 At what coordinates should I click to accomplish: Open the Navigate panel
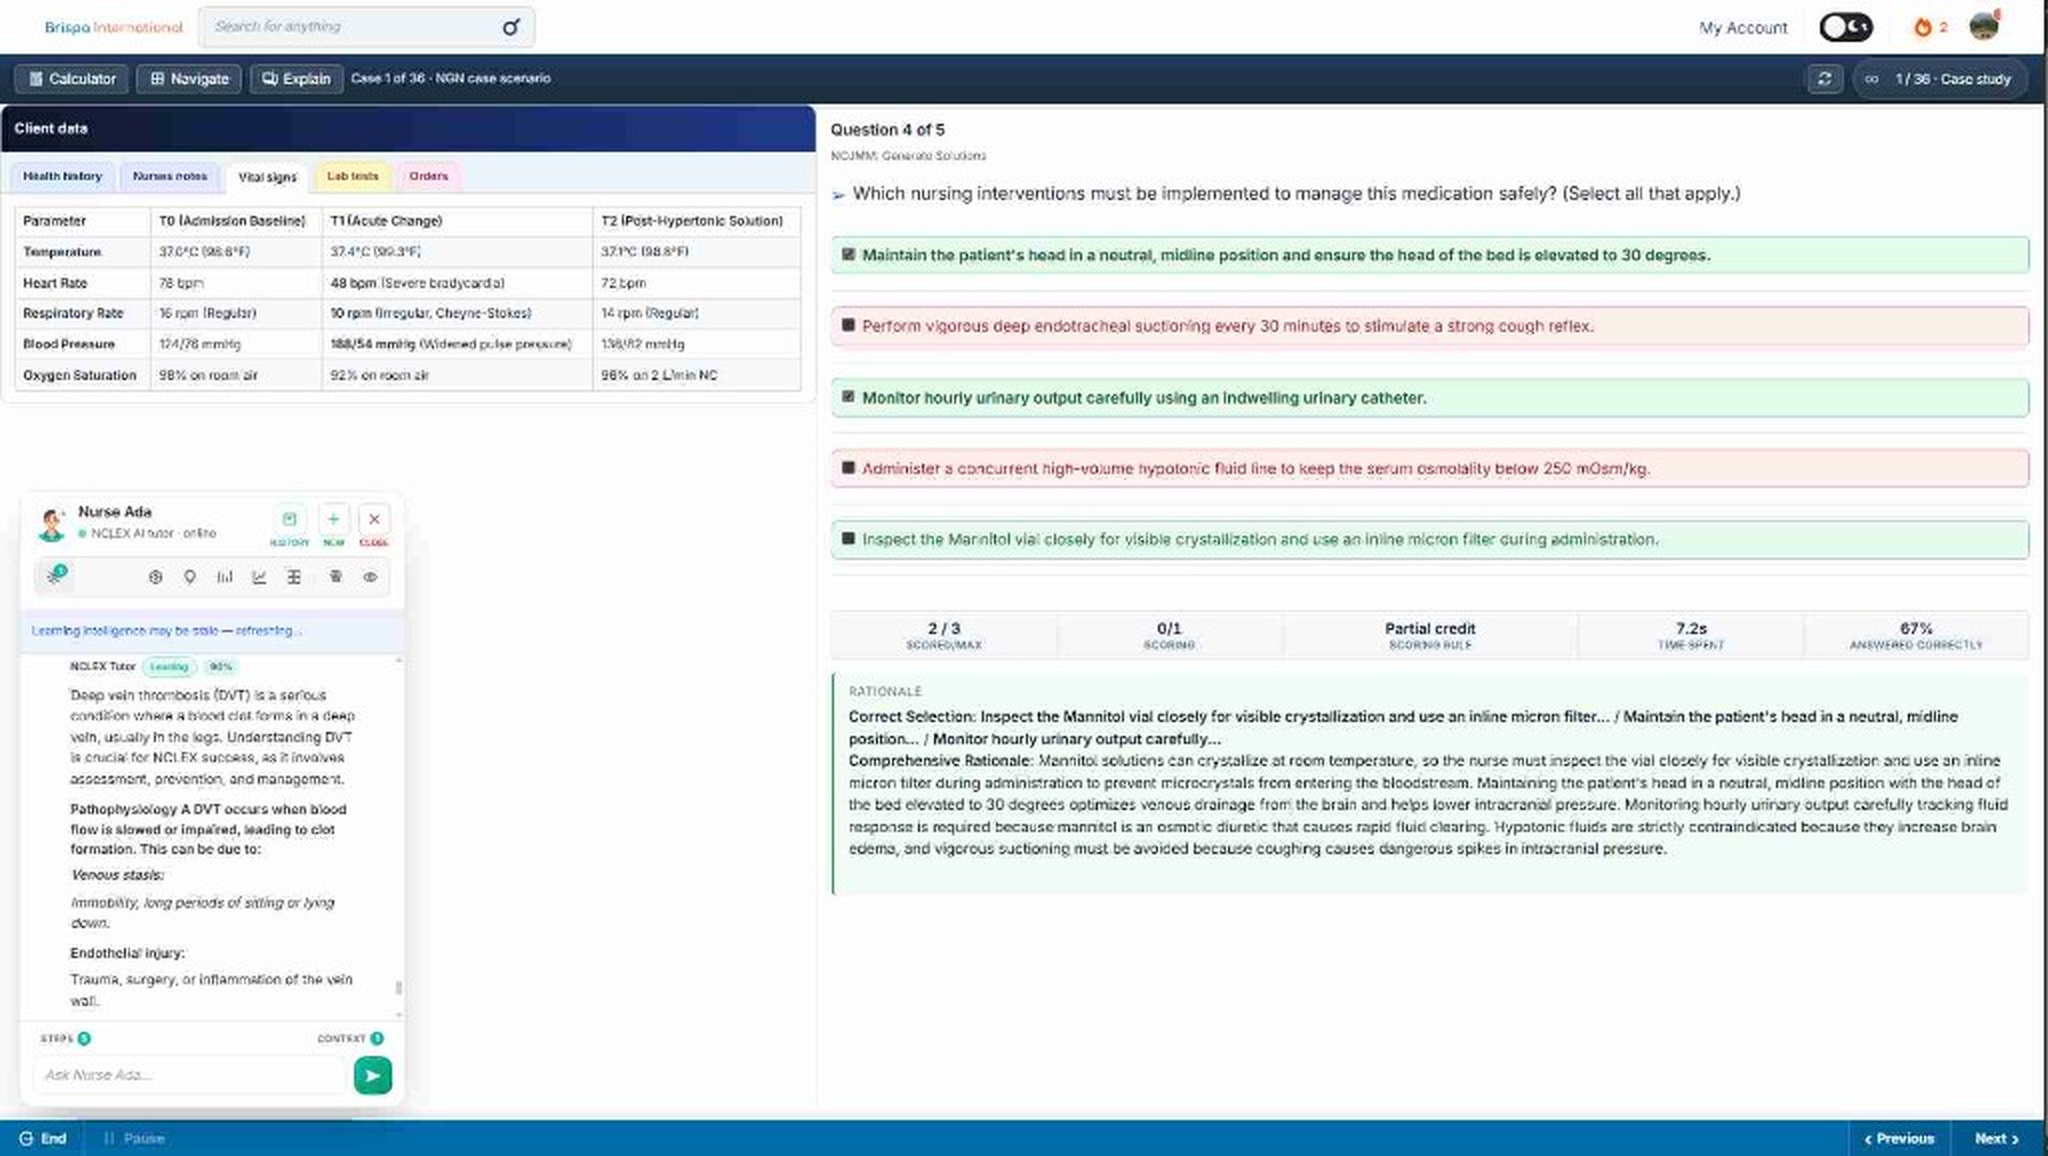click(x=189, y=79)
